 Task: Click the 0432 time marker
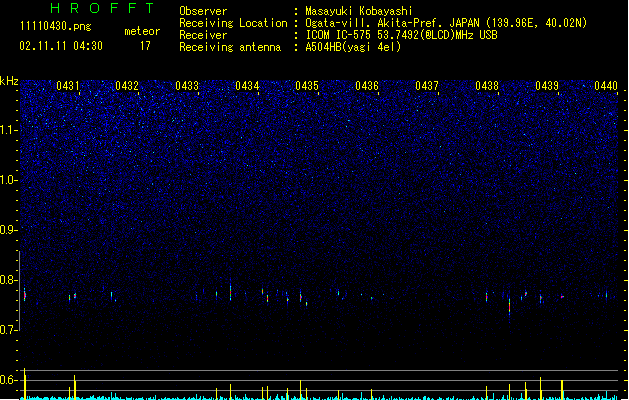coord(127,86)
